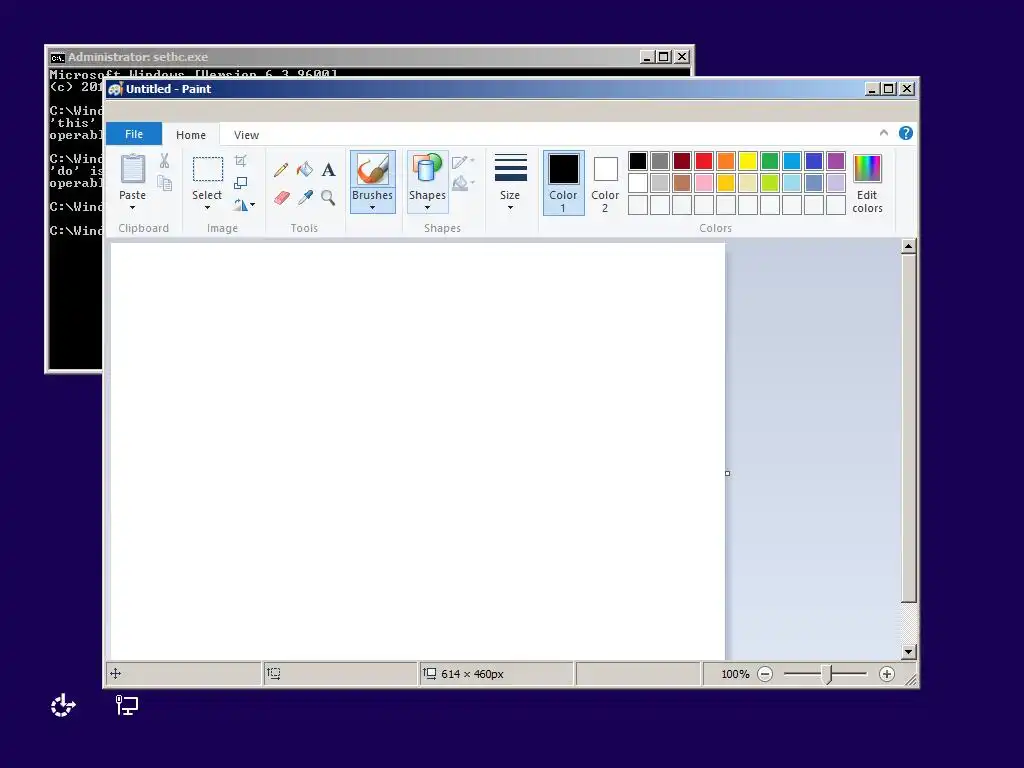The width and height of the screenshot is (1024, 768).
Task: Pick the brown color swatch
Action: point(682,183)
